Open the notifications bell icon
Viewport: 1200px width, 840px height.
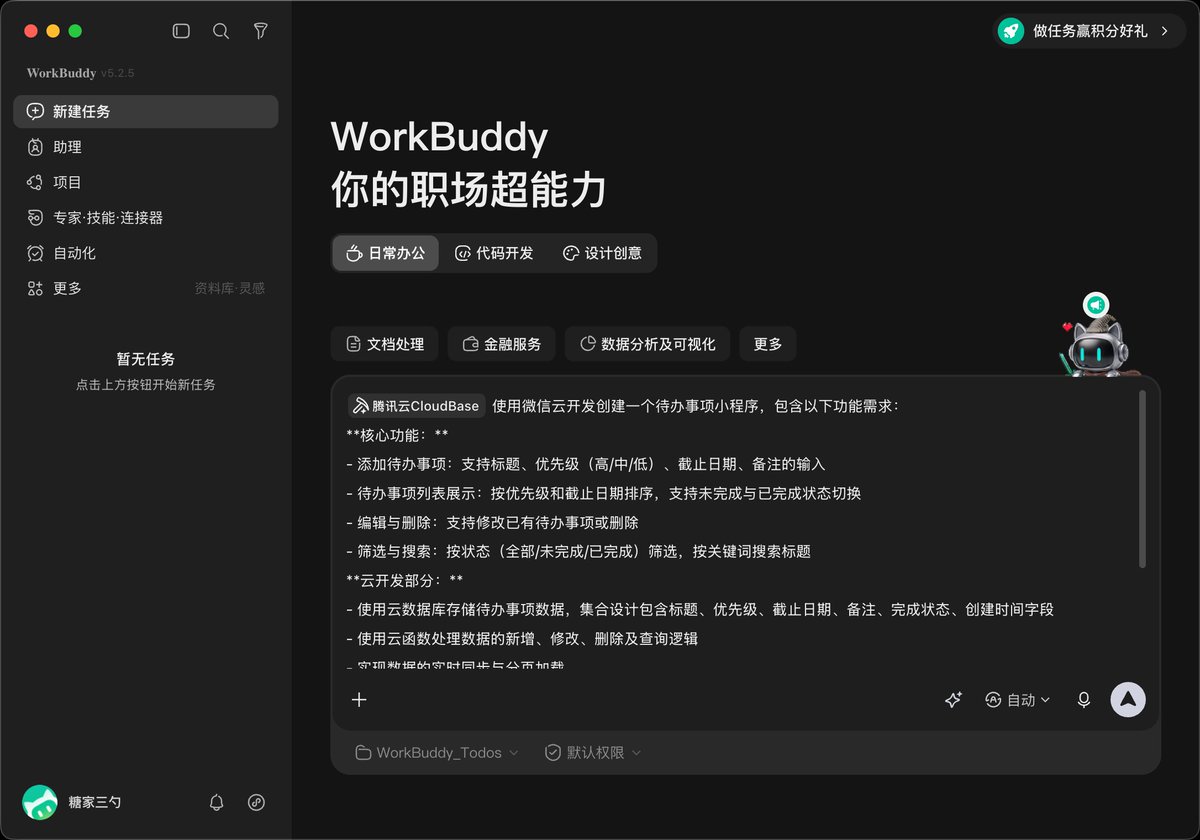click(x=216, y=802)
